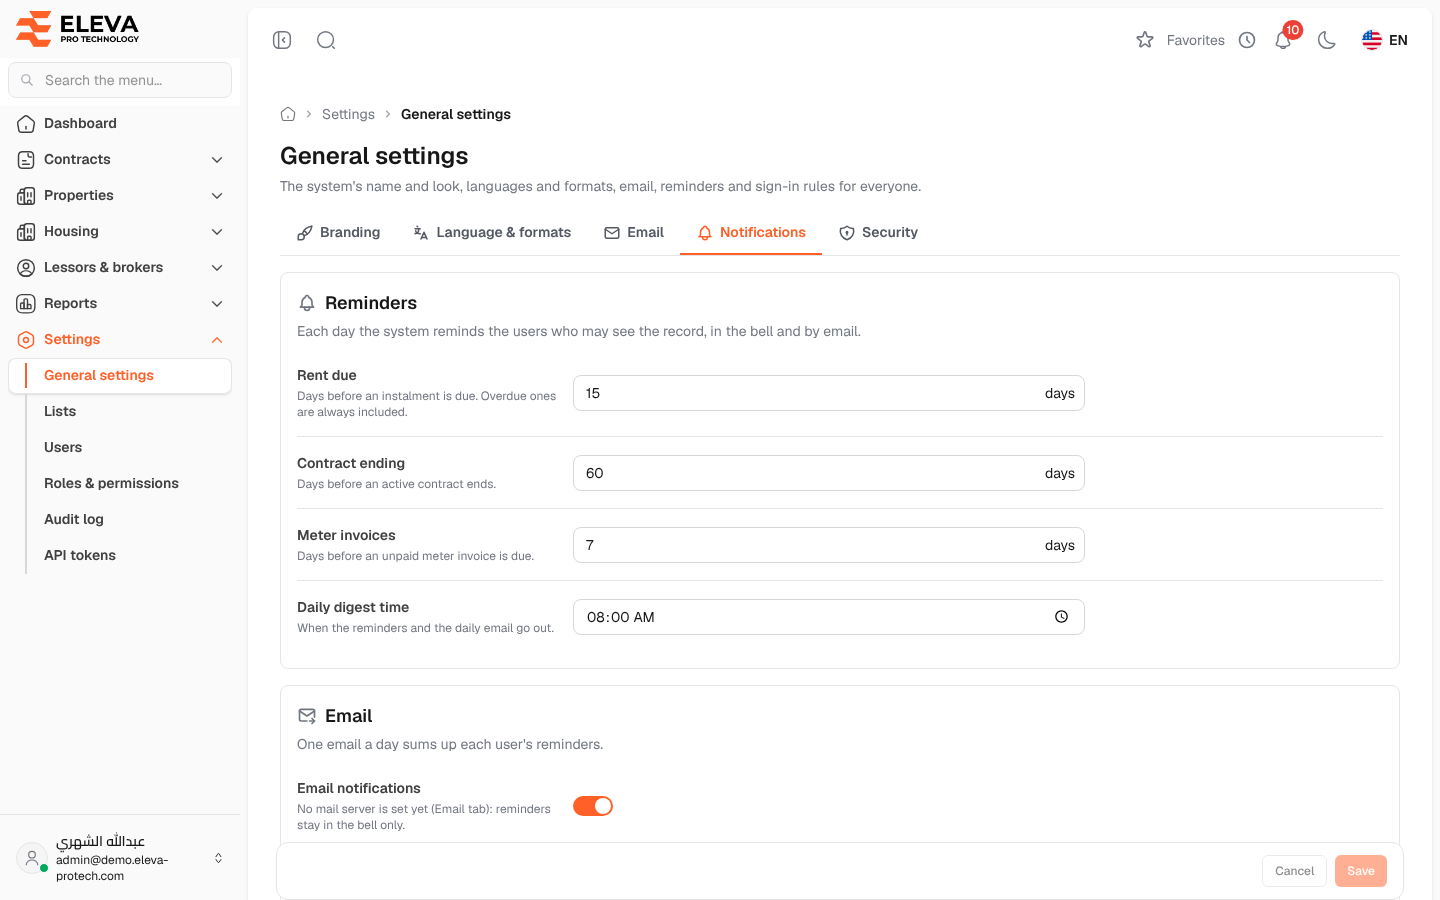The image size is (1440, 900).
Task: Collapse the Settings menu
Action: pos(120,339)
